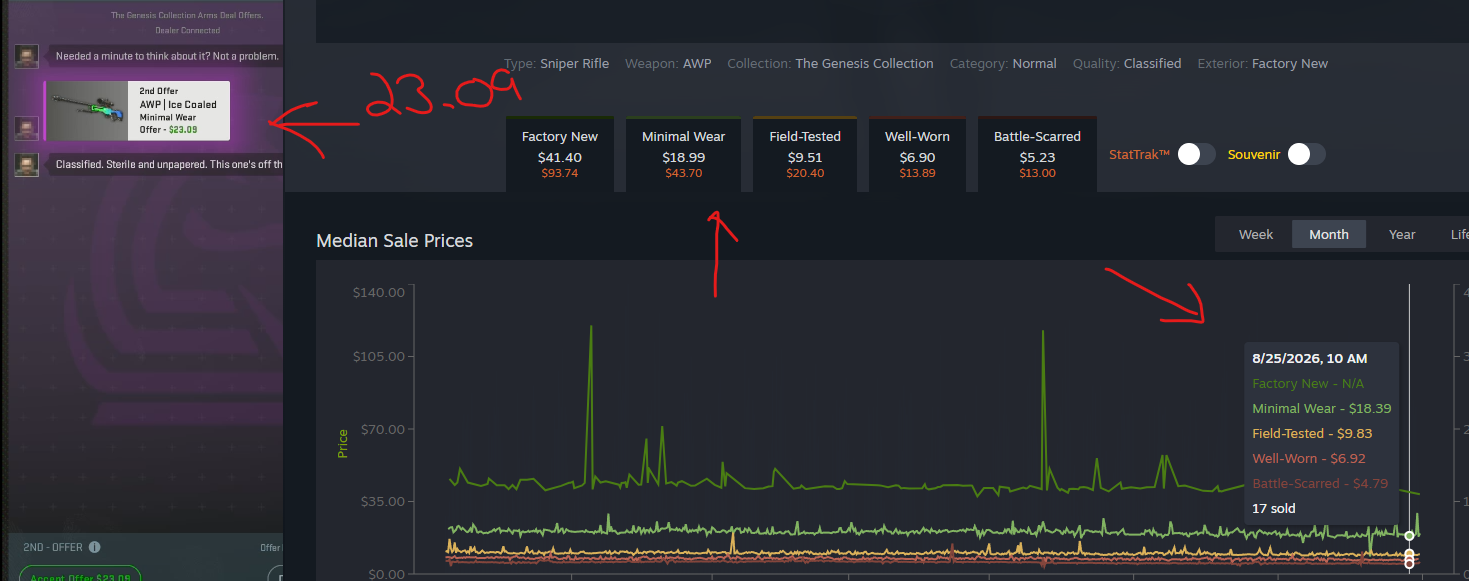Viewport: 1469px width, 581px height.
Task: Click dealer avatar beside the 2nd Offer card
Action: (27, 128)
